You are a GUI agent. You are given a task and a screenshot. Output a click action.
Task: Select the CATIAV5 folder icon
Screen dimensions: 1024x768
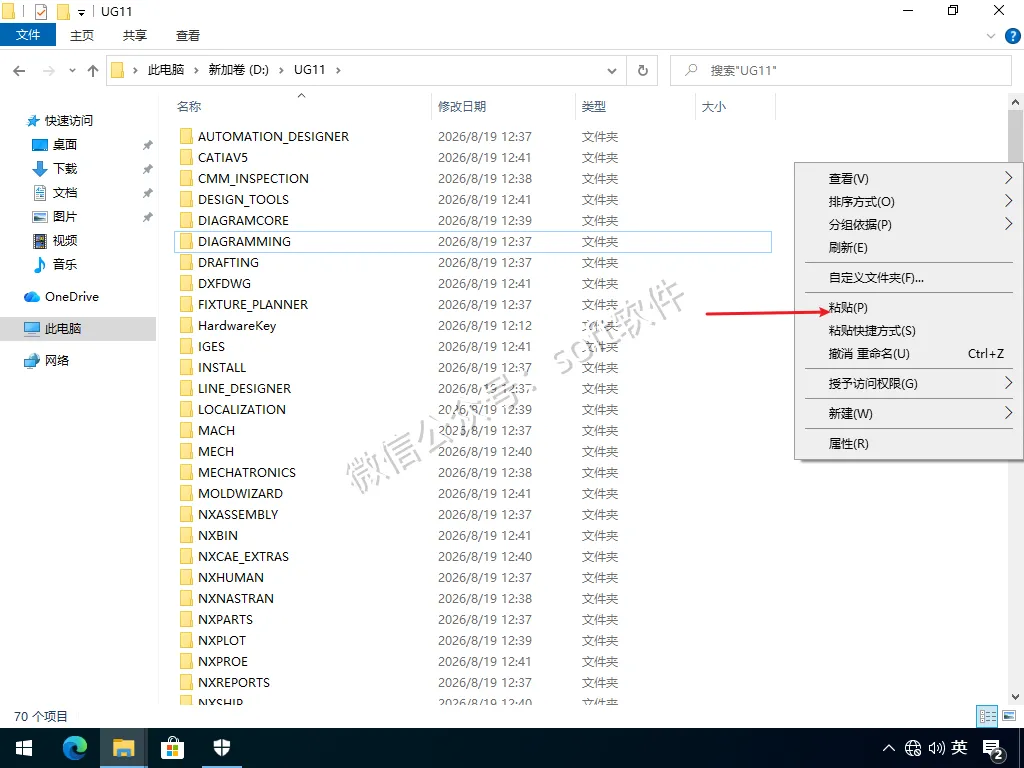tap(186, 157)
